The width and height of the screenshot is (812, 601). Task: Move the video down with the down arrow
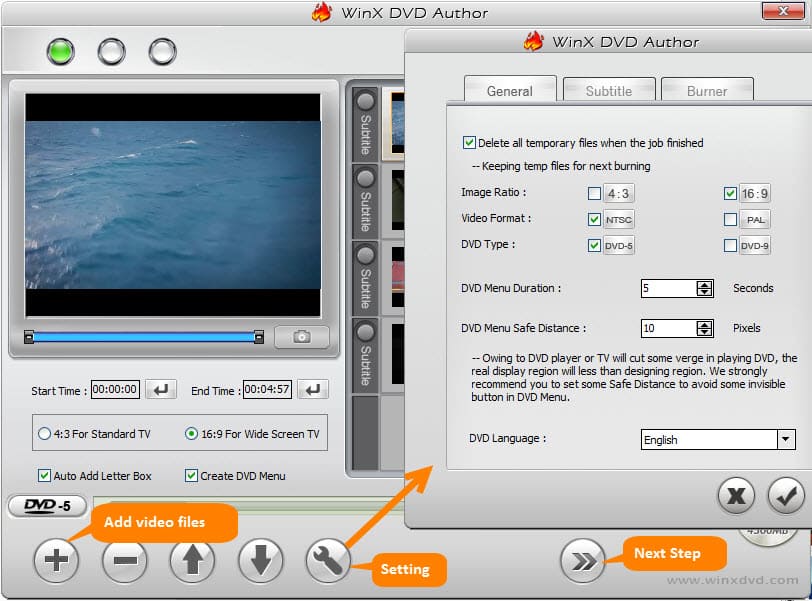coord(260,560)
